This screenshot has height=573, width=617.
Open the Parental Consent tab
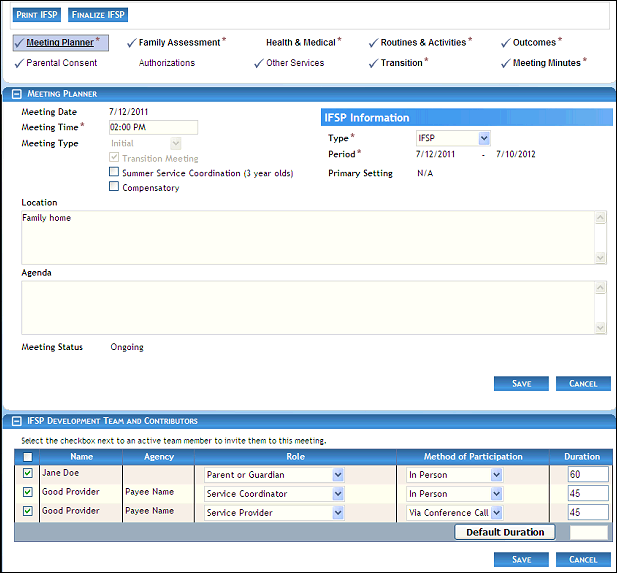tap(61, 63)
